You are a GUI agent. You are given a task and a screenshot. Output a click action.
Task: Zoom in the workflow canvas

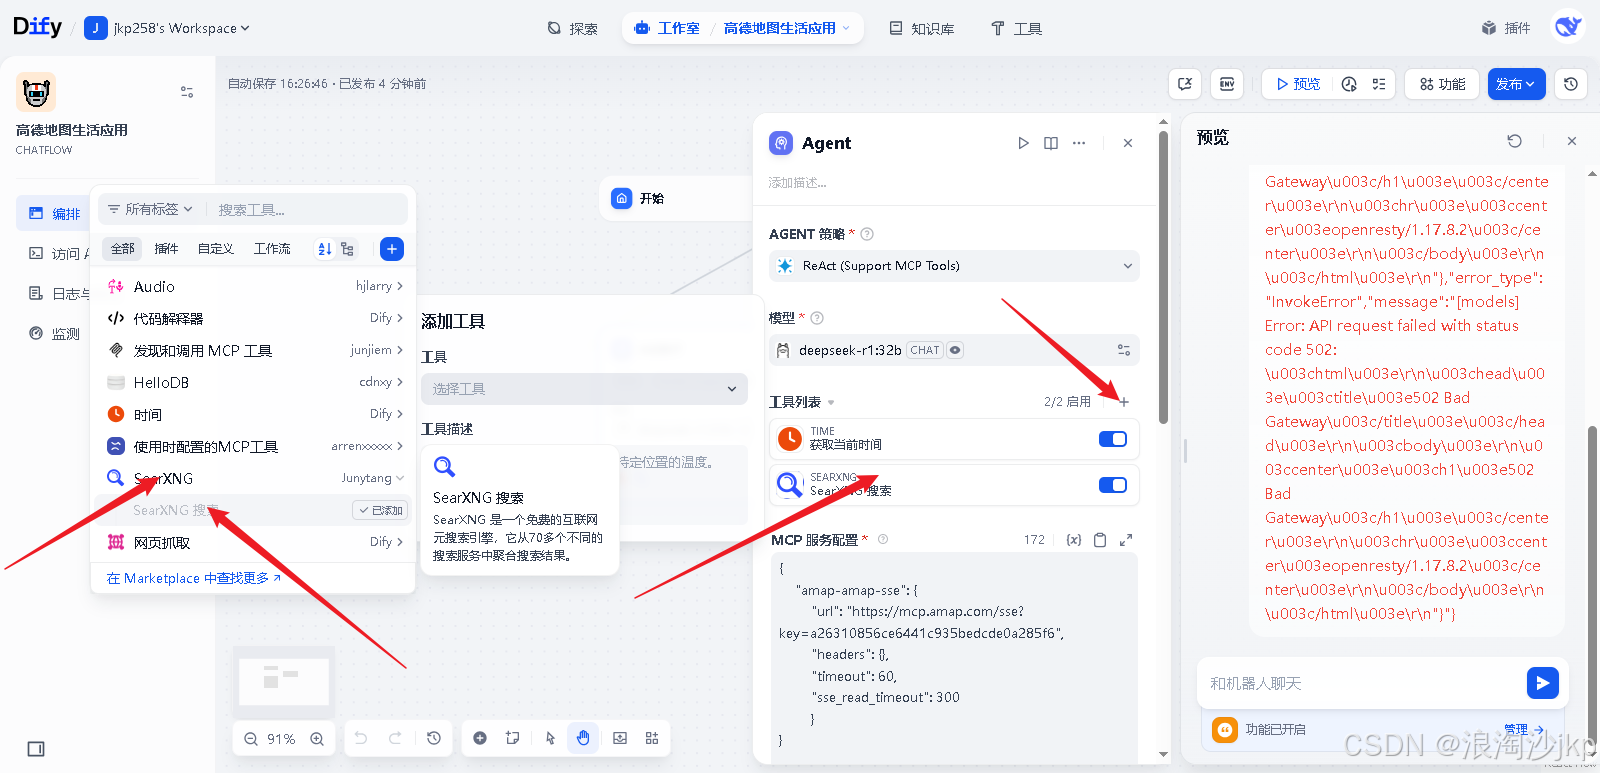coord(317,739)
